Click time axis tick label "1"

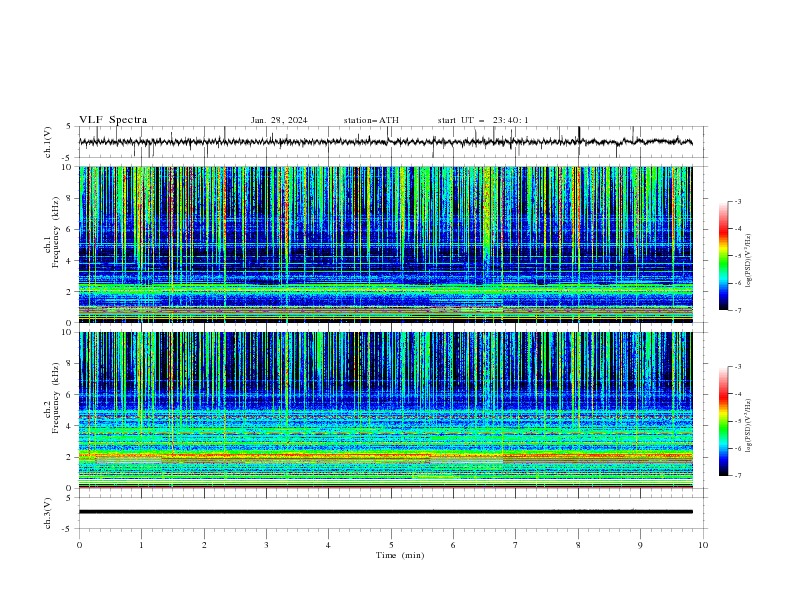pos(141,545)
